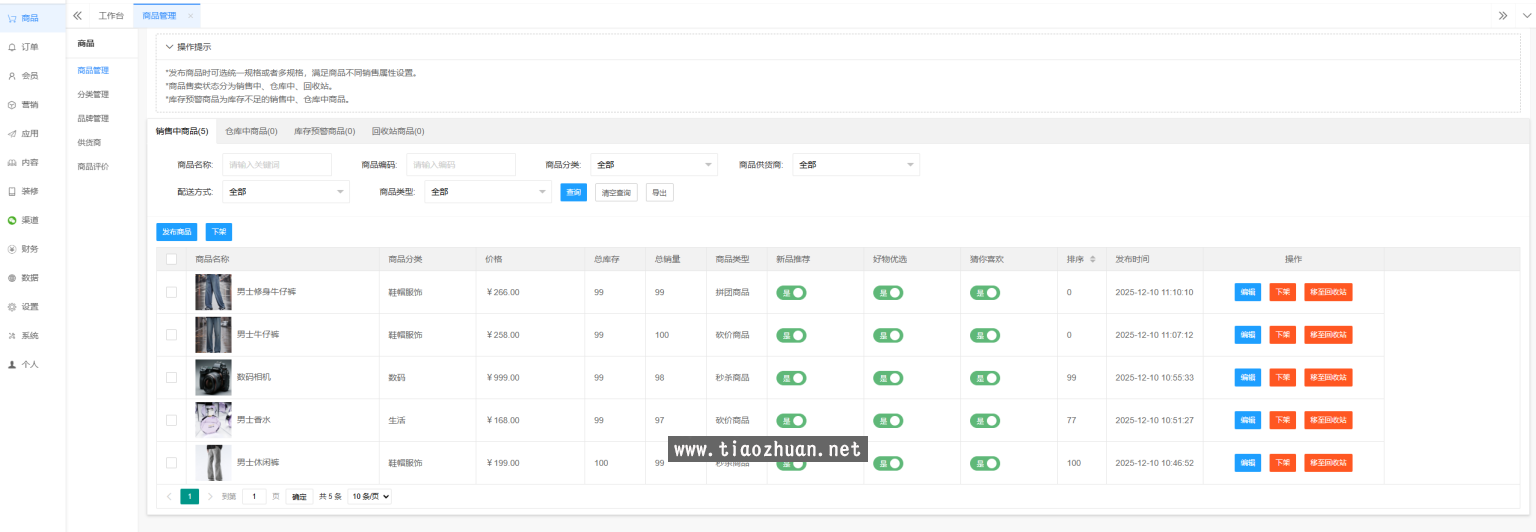Open 设置 gear icon in sidebar

click(x=12, y=307)
